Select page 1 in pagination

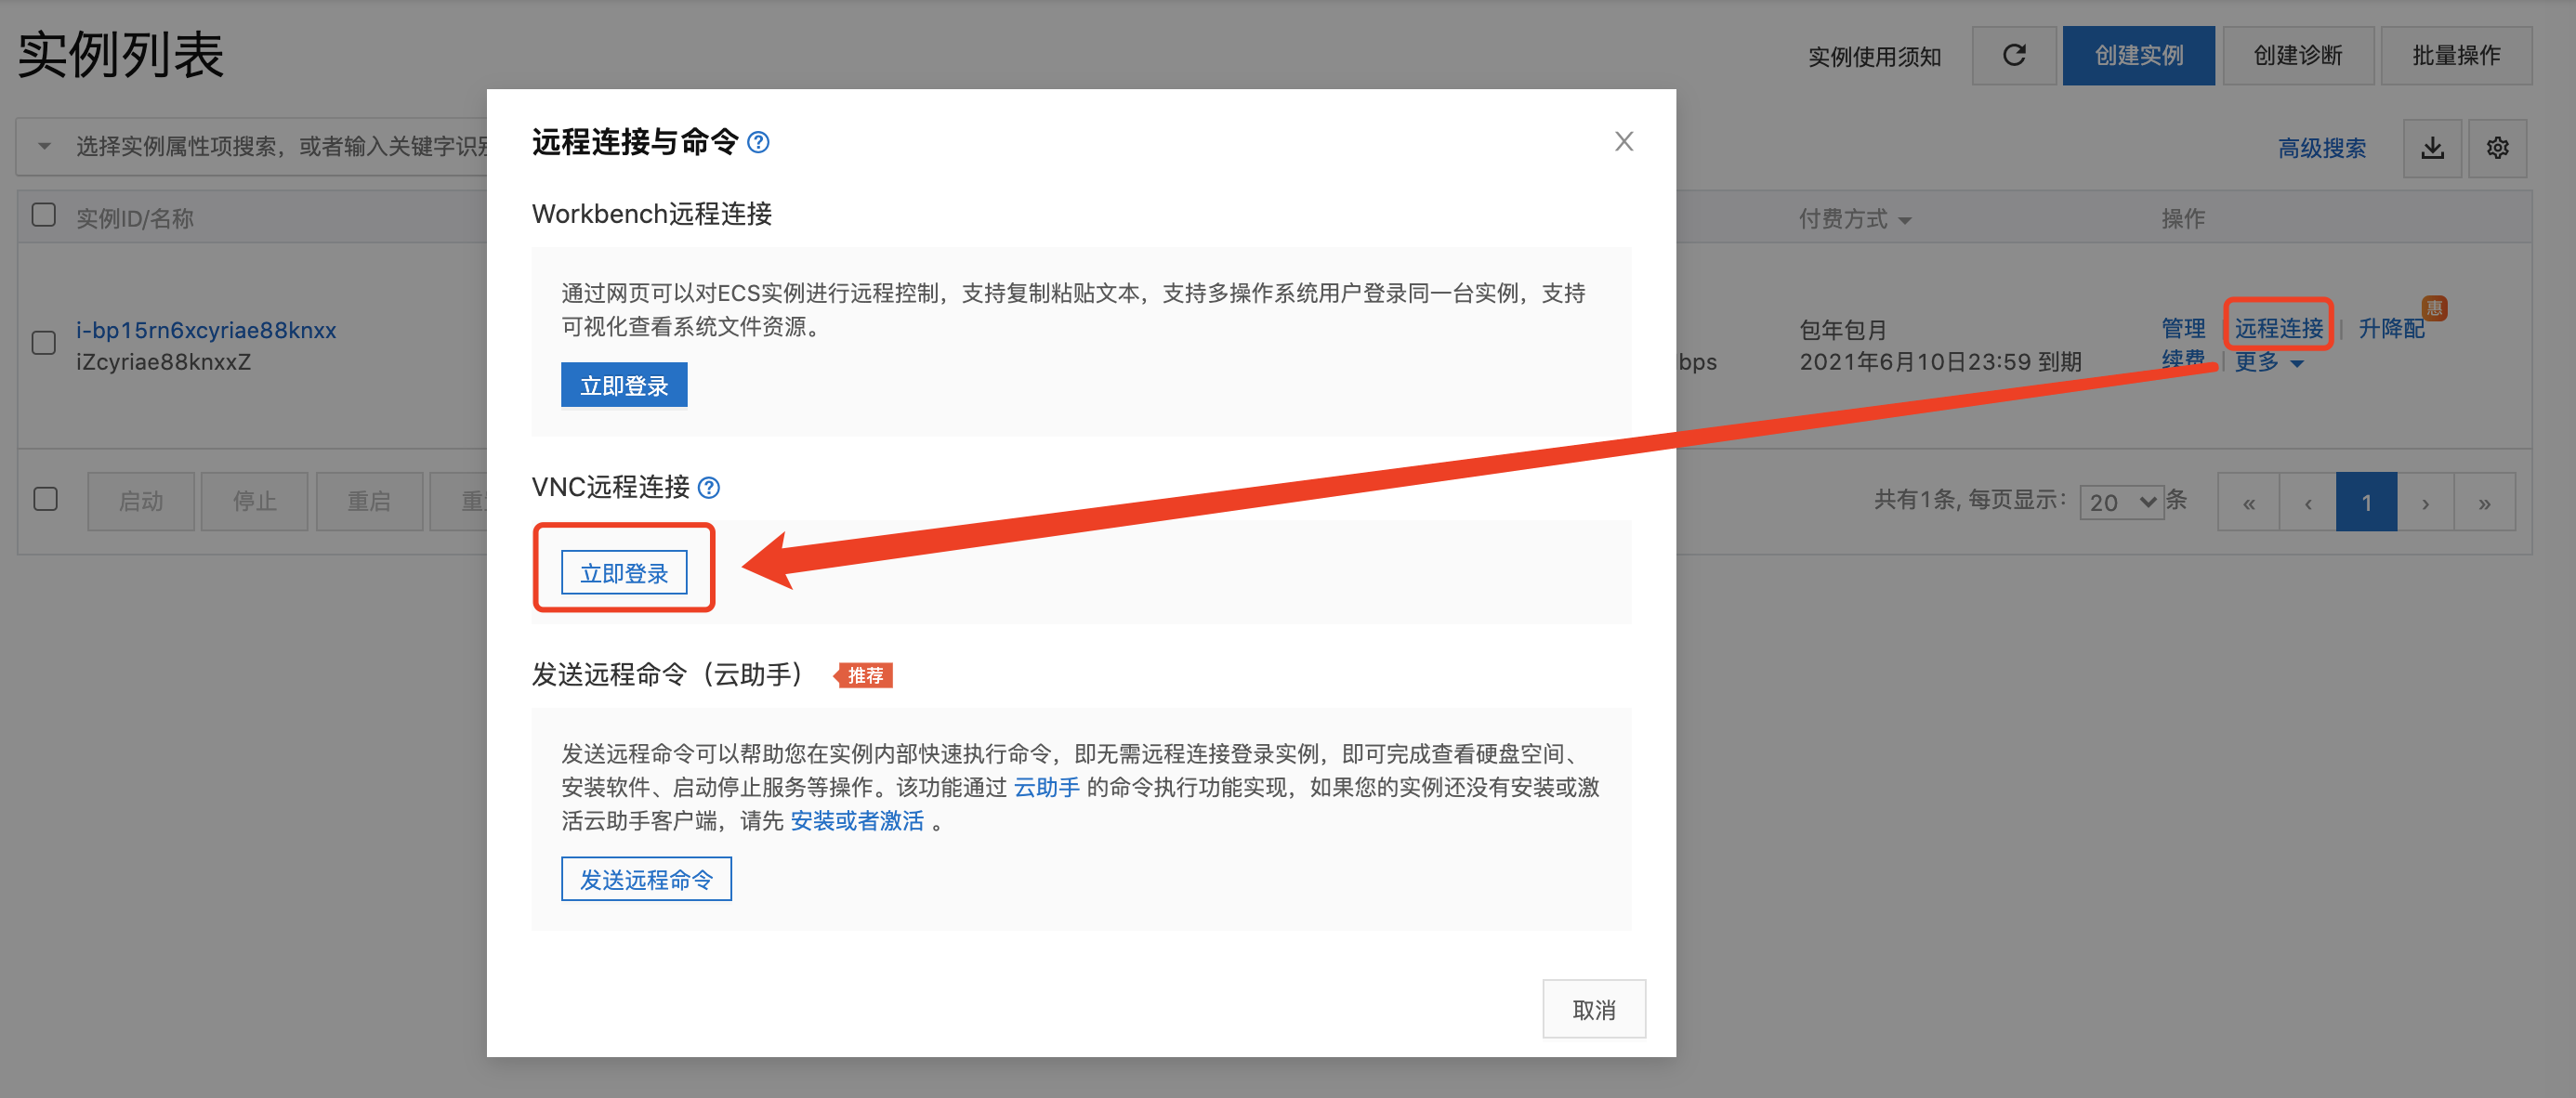(2365, 502)
